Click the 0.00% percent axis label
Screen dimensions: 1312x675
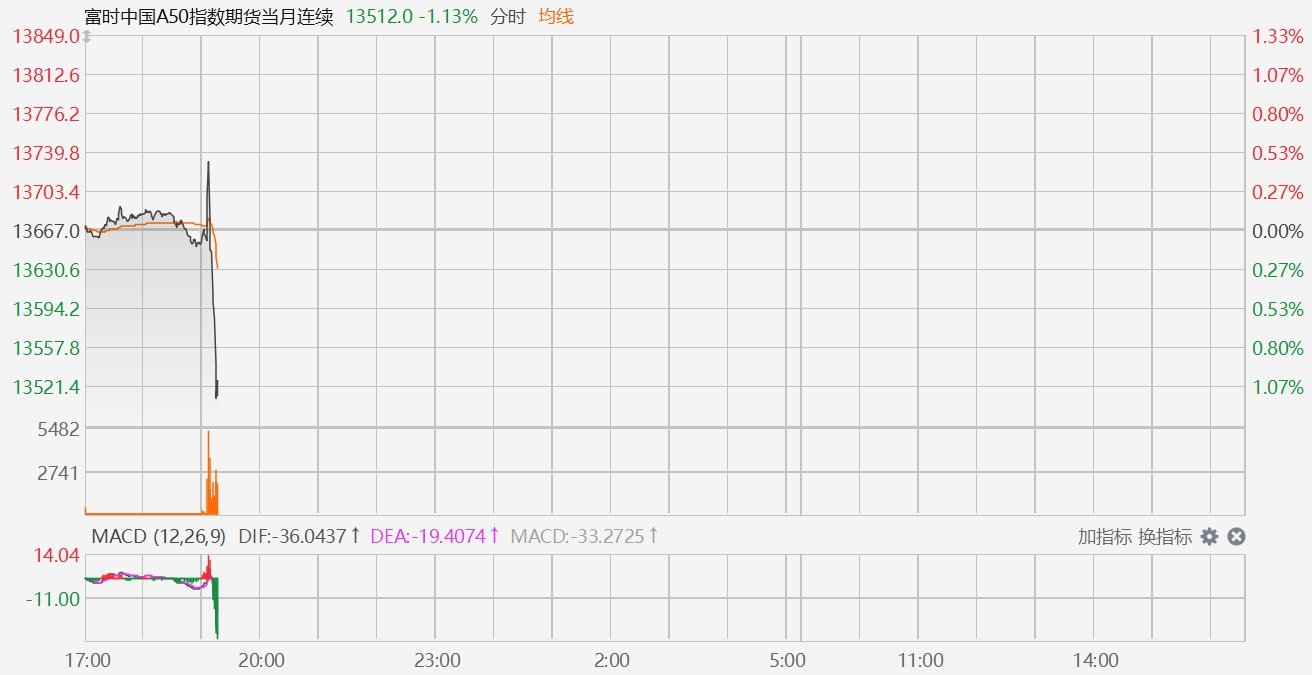click(x=1278, y=231)
